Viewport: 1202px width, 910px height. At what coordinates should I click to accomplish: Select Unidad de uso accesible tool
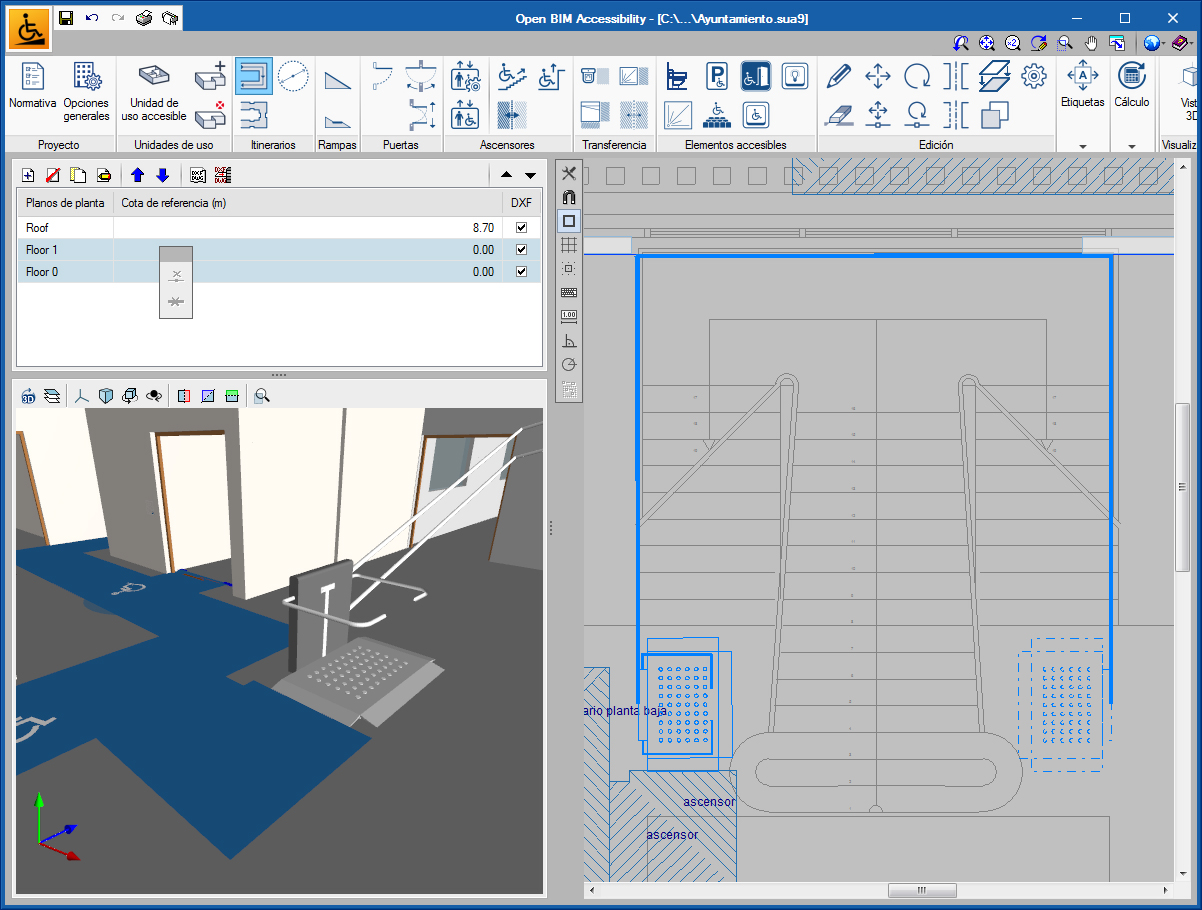[154, 91]
